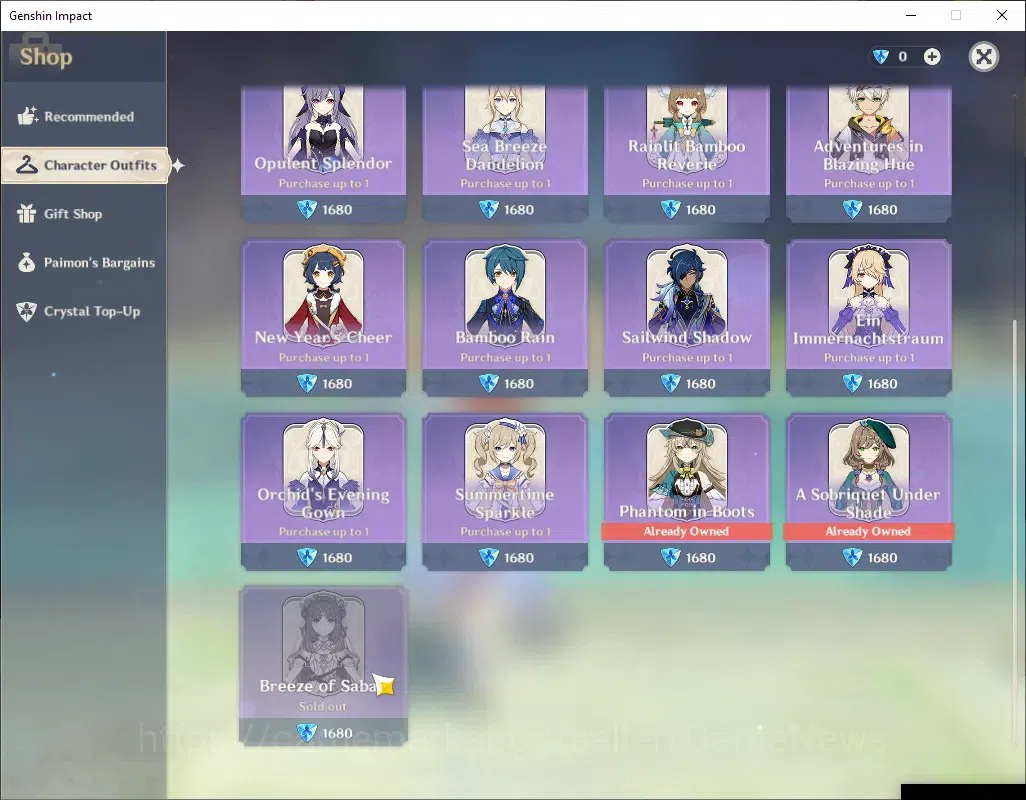This screenshot has width=1026, height=800.
Task: Click the crystal icon under Ein Immernachtstraum
Action: click(x=852, y=383)
